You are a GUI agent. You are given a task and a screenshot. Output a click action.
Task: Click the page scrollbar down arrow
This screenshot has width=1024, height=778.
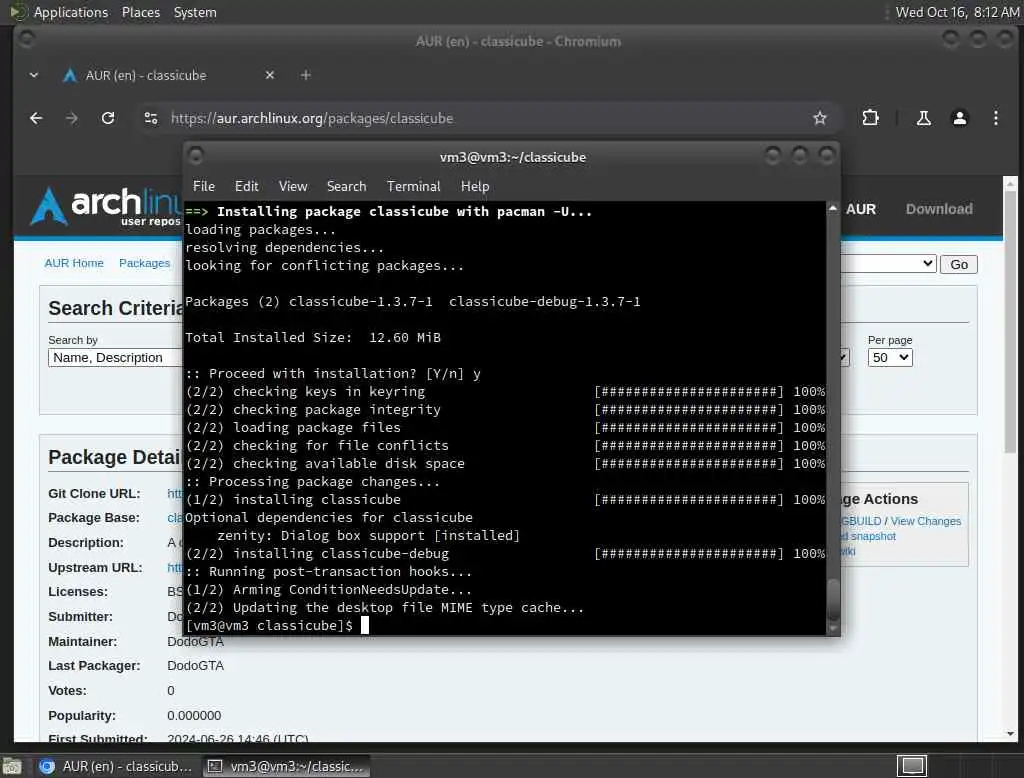point(1010,734)
